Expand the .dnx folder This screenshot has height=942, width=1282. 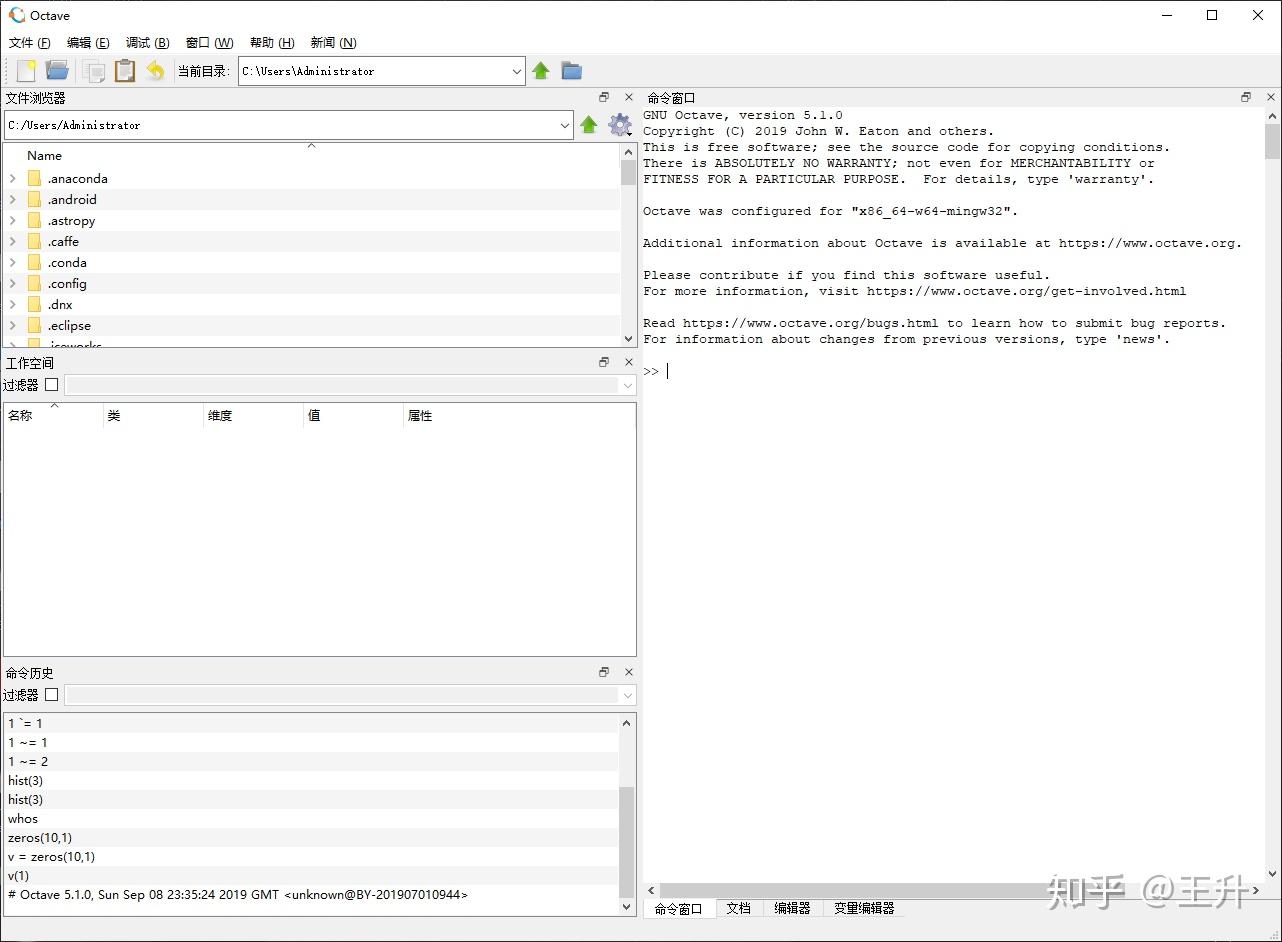click(12, 304)
